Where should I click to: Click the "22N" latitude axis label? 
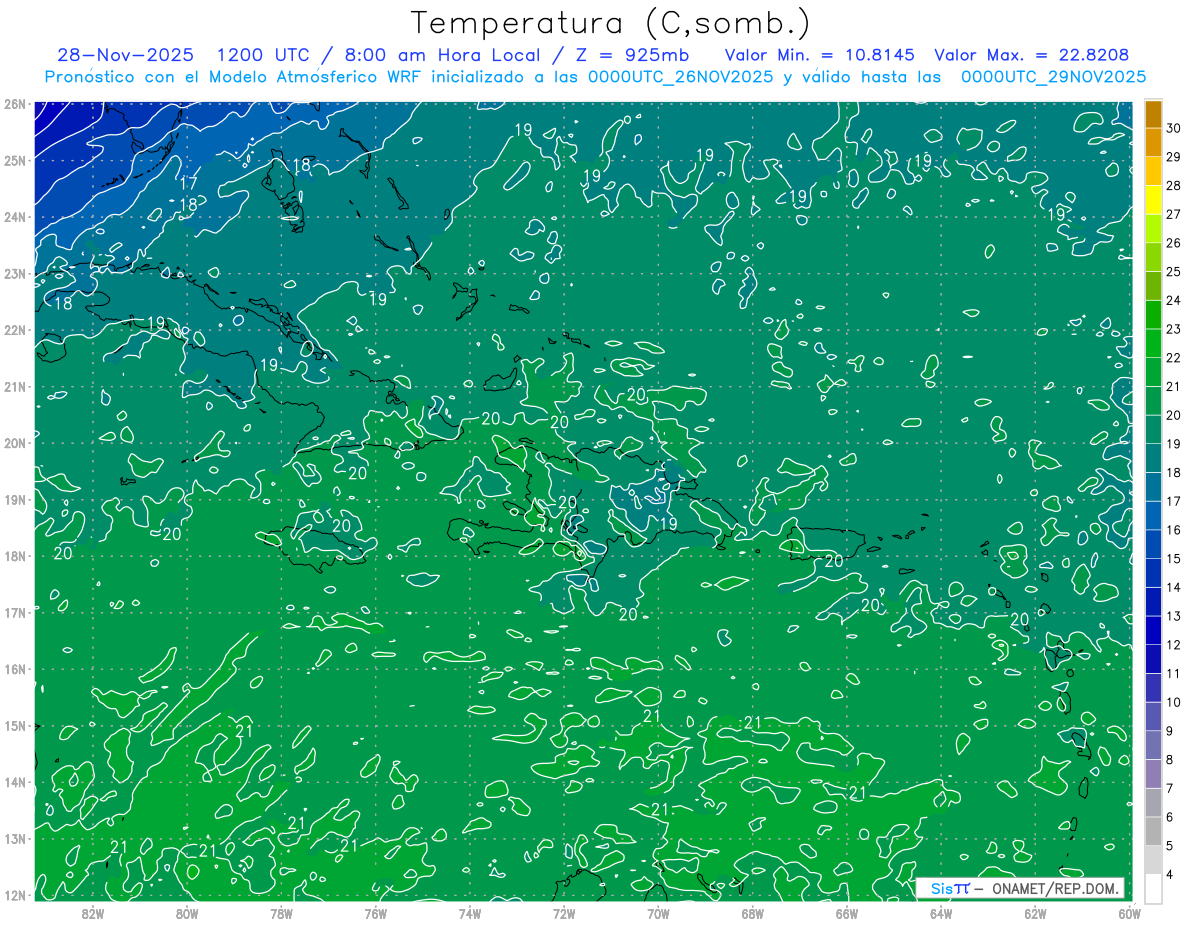(14, 330)
